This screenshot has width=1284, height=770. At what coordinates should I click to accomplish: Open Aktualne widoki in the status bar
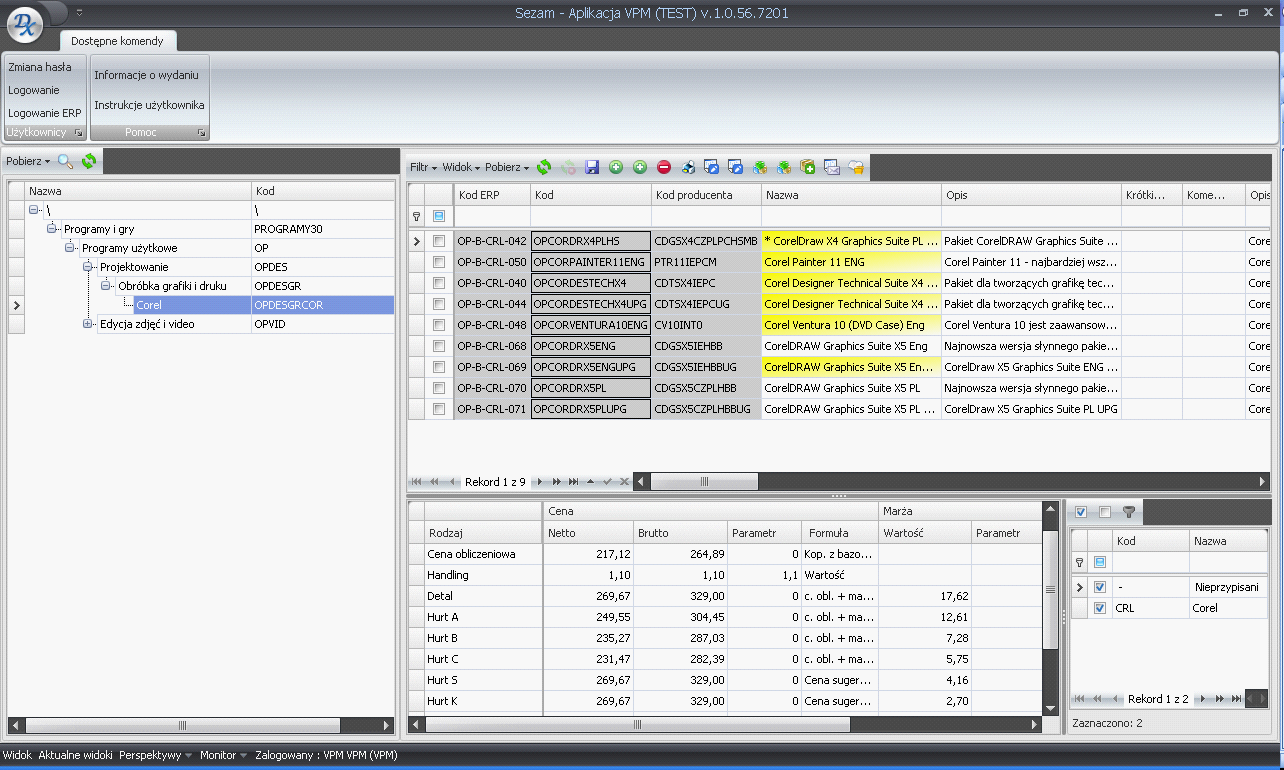coord(75,756)
